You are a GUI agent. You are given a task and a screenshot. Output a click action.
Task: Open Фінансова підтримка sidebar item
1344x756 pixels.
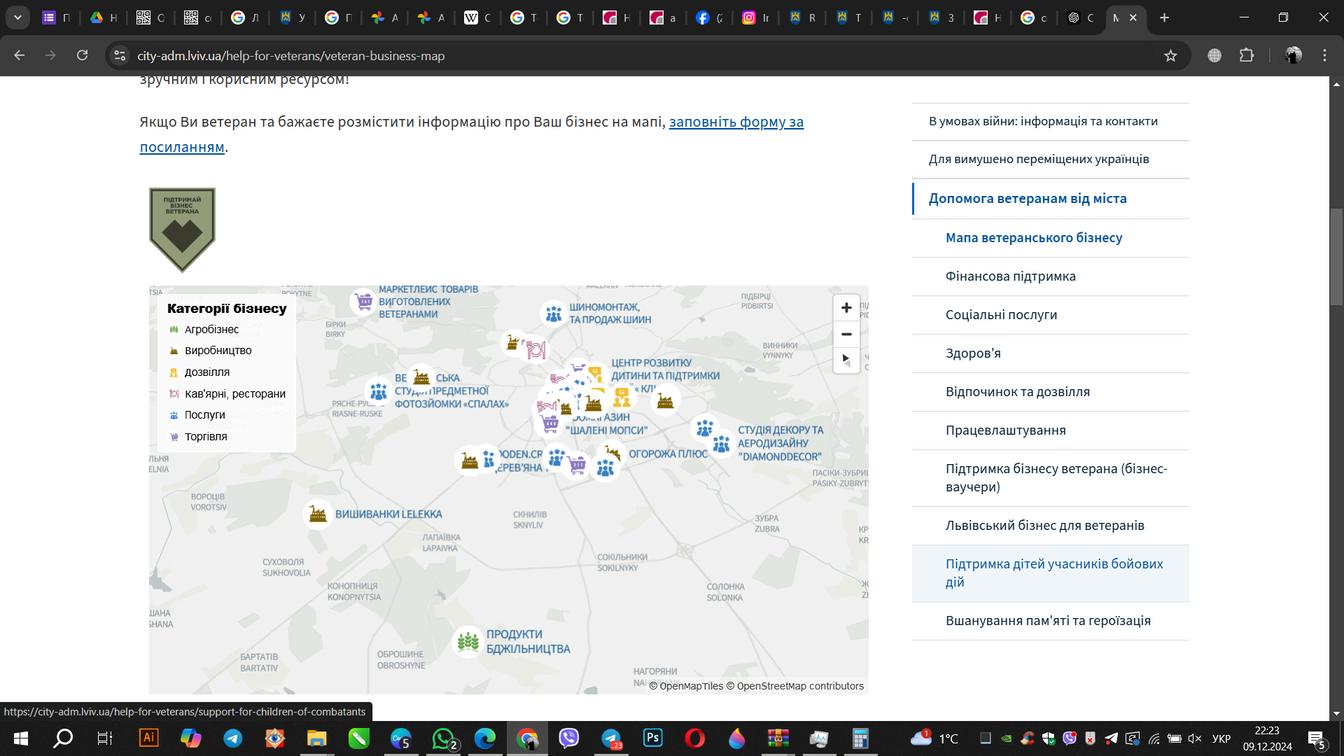pyautogui.click(x=1010, y=276)
